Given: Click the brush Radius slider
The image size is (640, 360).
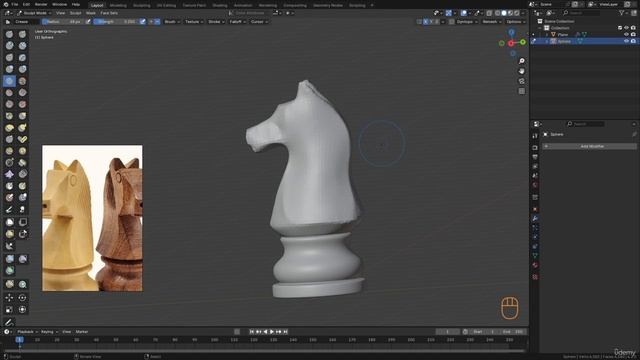Looking at the screenshot, I should tap(63, 22).
